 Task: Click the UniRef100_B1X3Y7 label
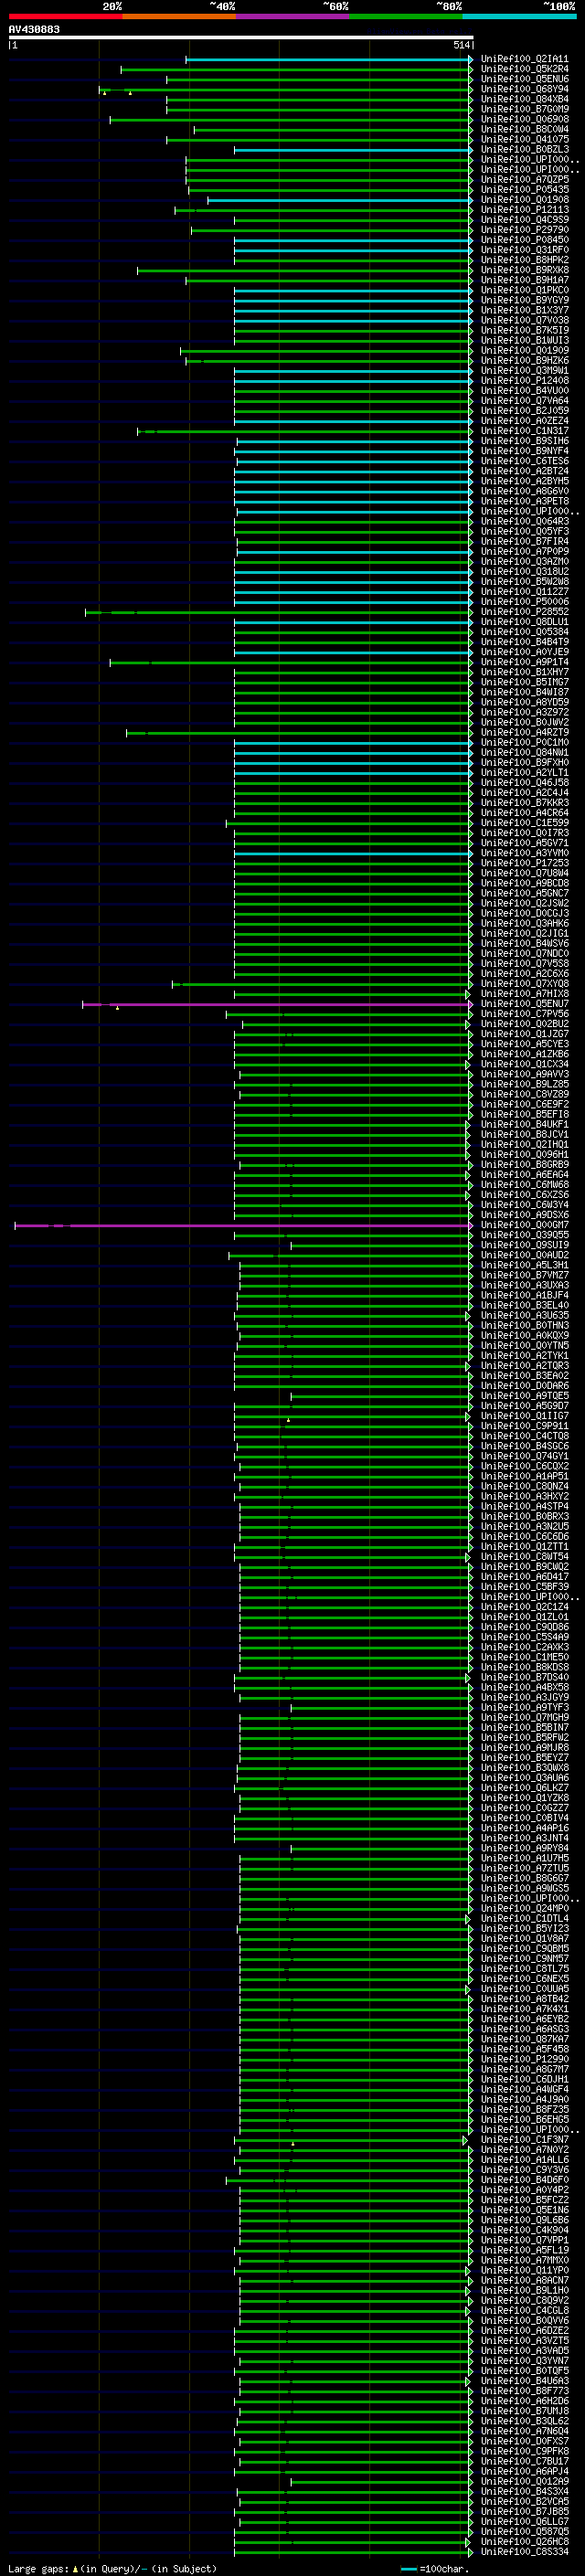click(524, 310)
